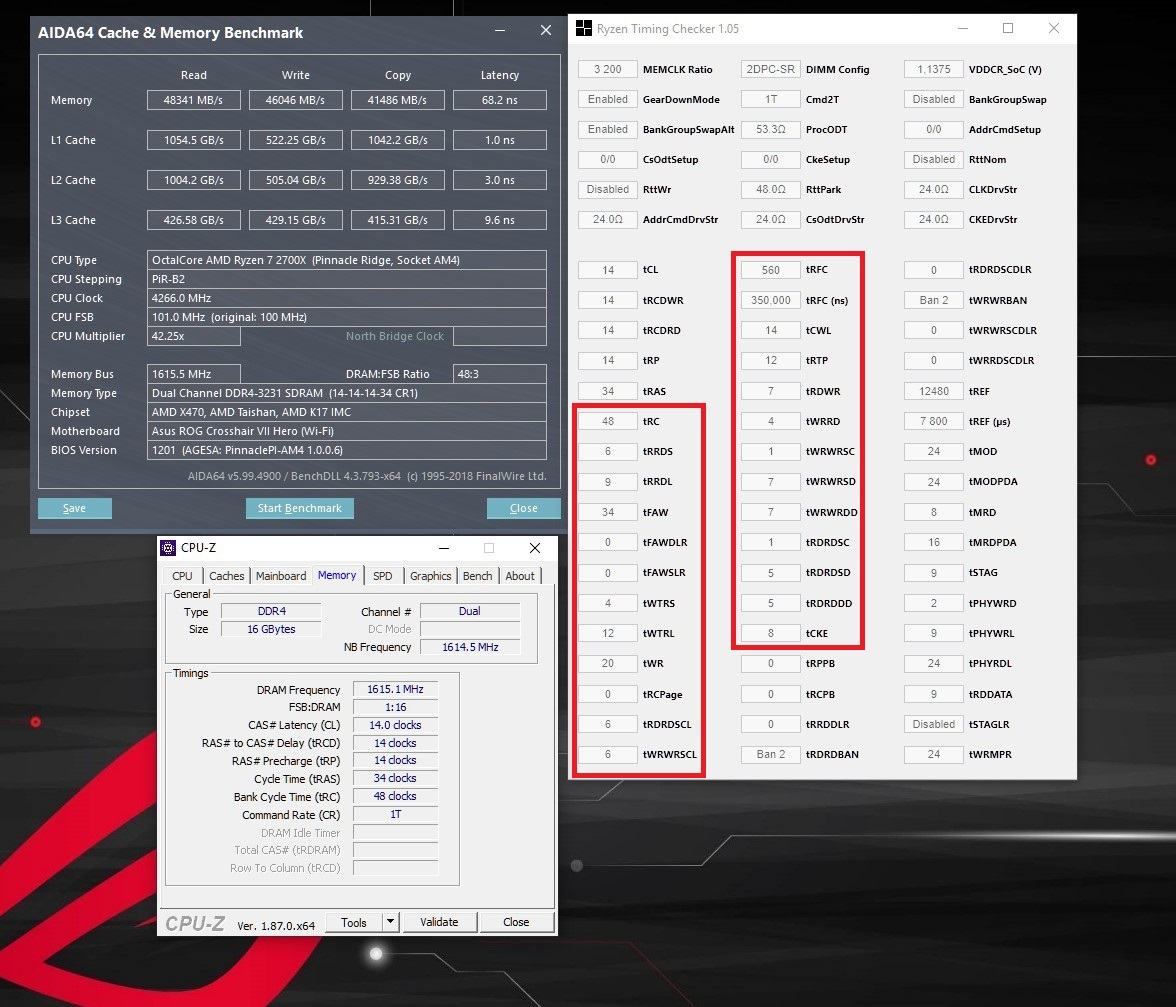Click the Ryzen Timing Checker title icon
The image size is (1176, 1007).
tap(584, 28)
